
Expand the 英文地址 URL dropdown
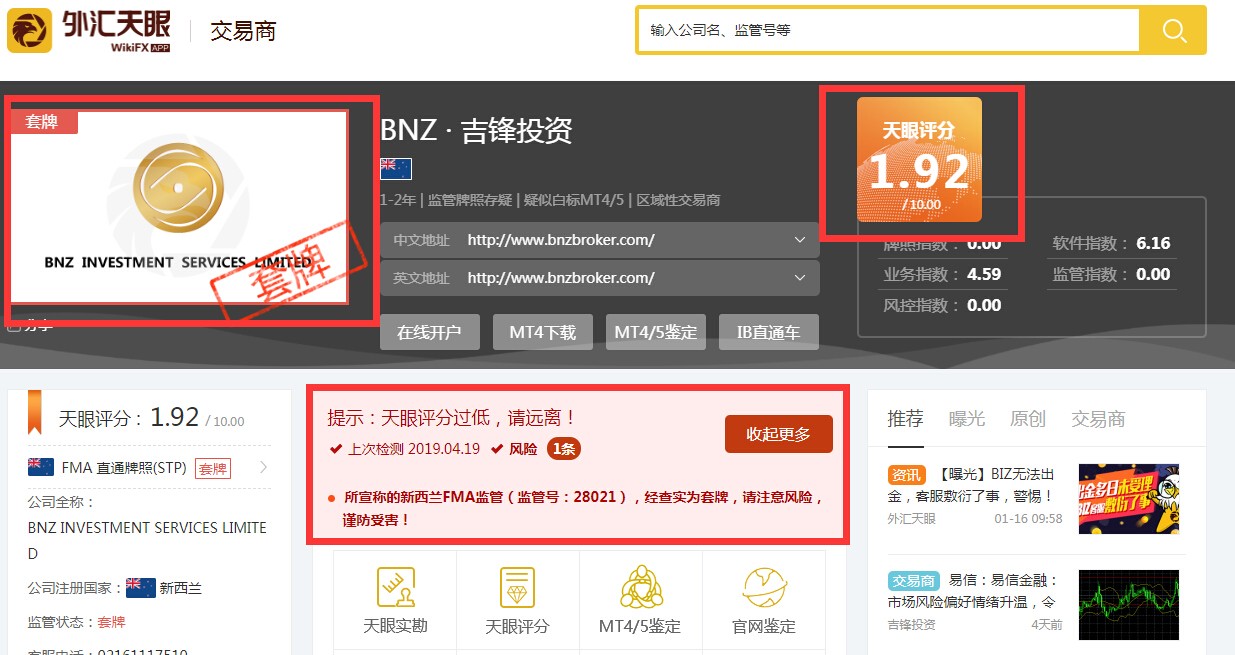pos(799,278)
